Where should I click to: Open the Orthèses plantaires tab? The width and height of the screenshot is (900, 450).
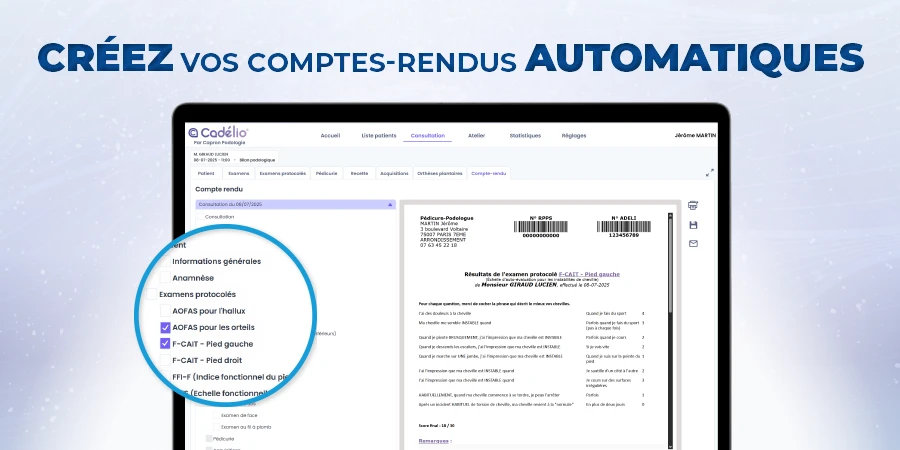coord(440,173)
